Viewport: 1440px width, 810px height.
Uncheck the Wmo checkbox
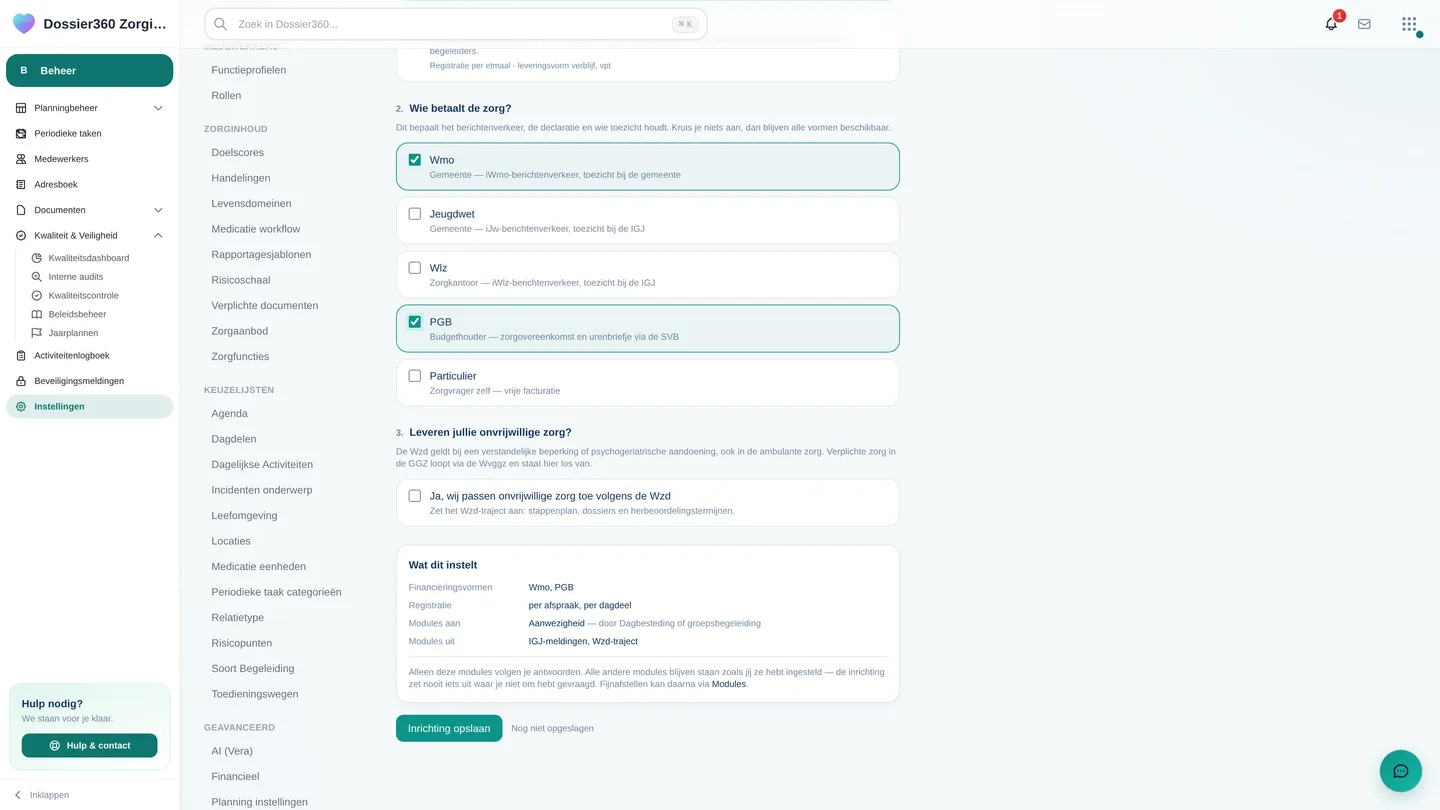pos(415,160)
